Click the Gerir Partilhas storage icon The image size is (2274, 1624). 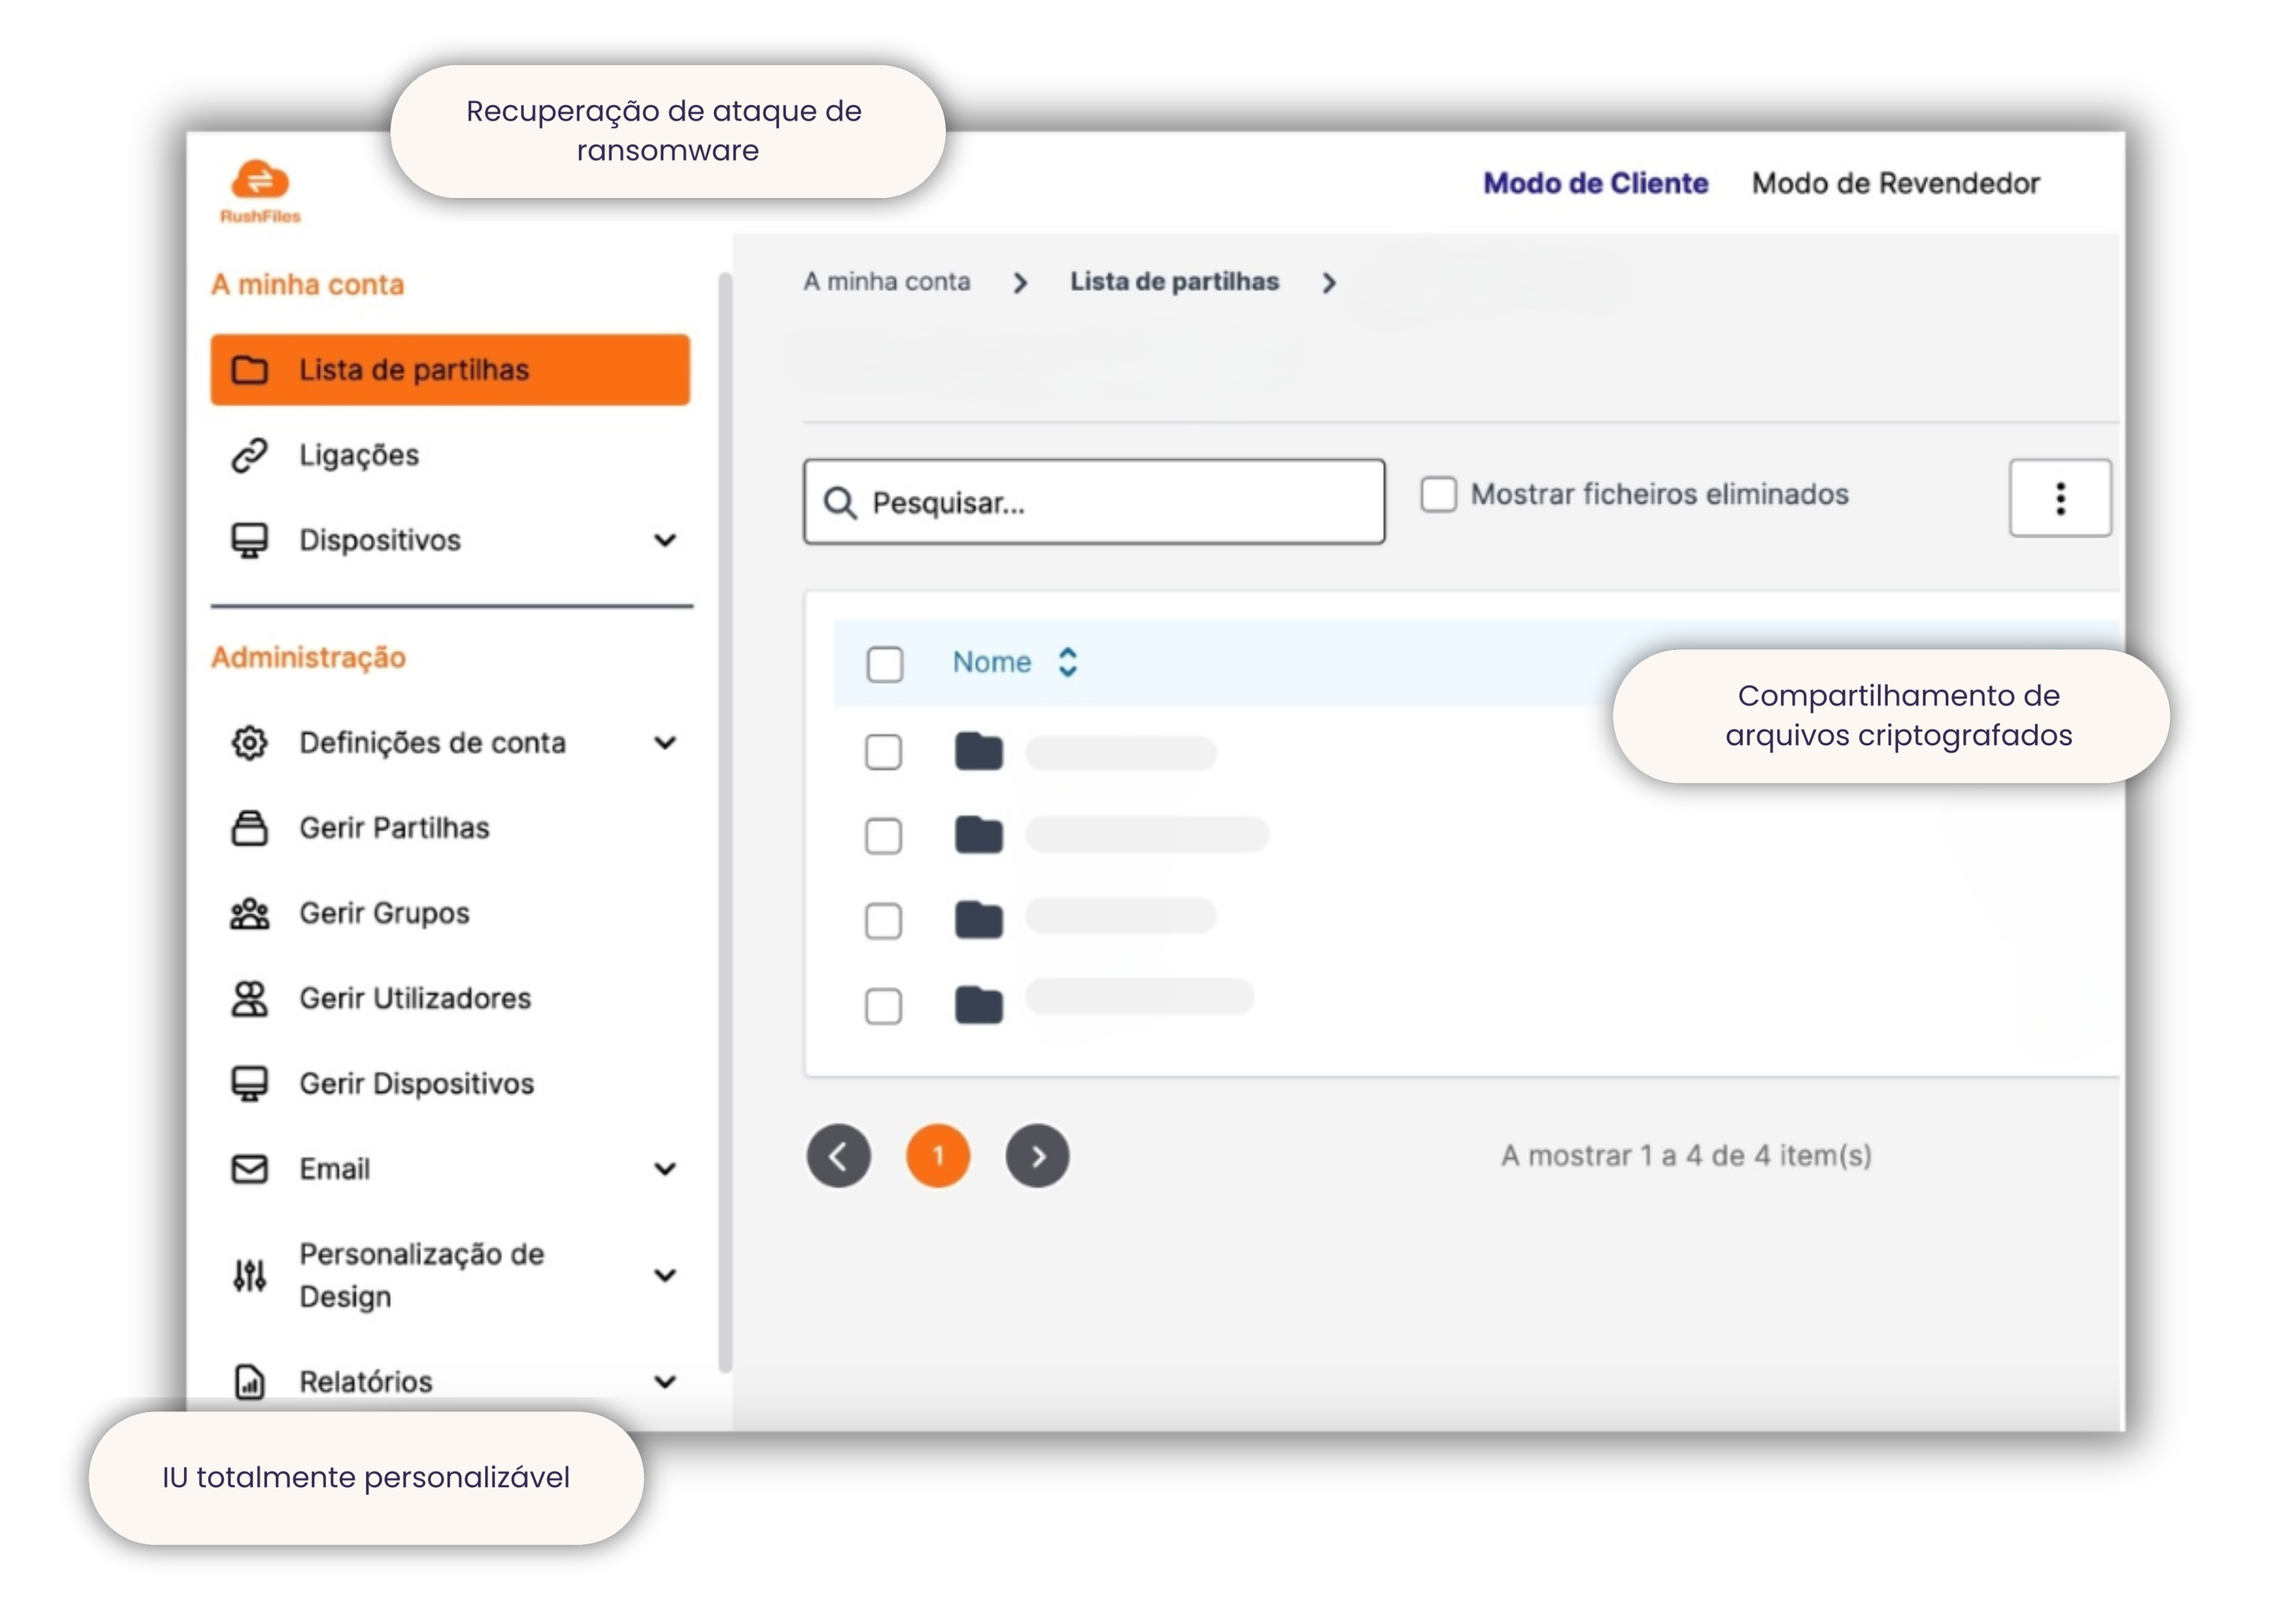point(250,828)
